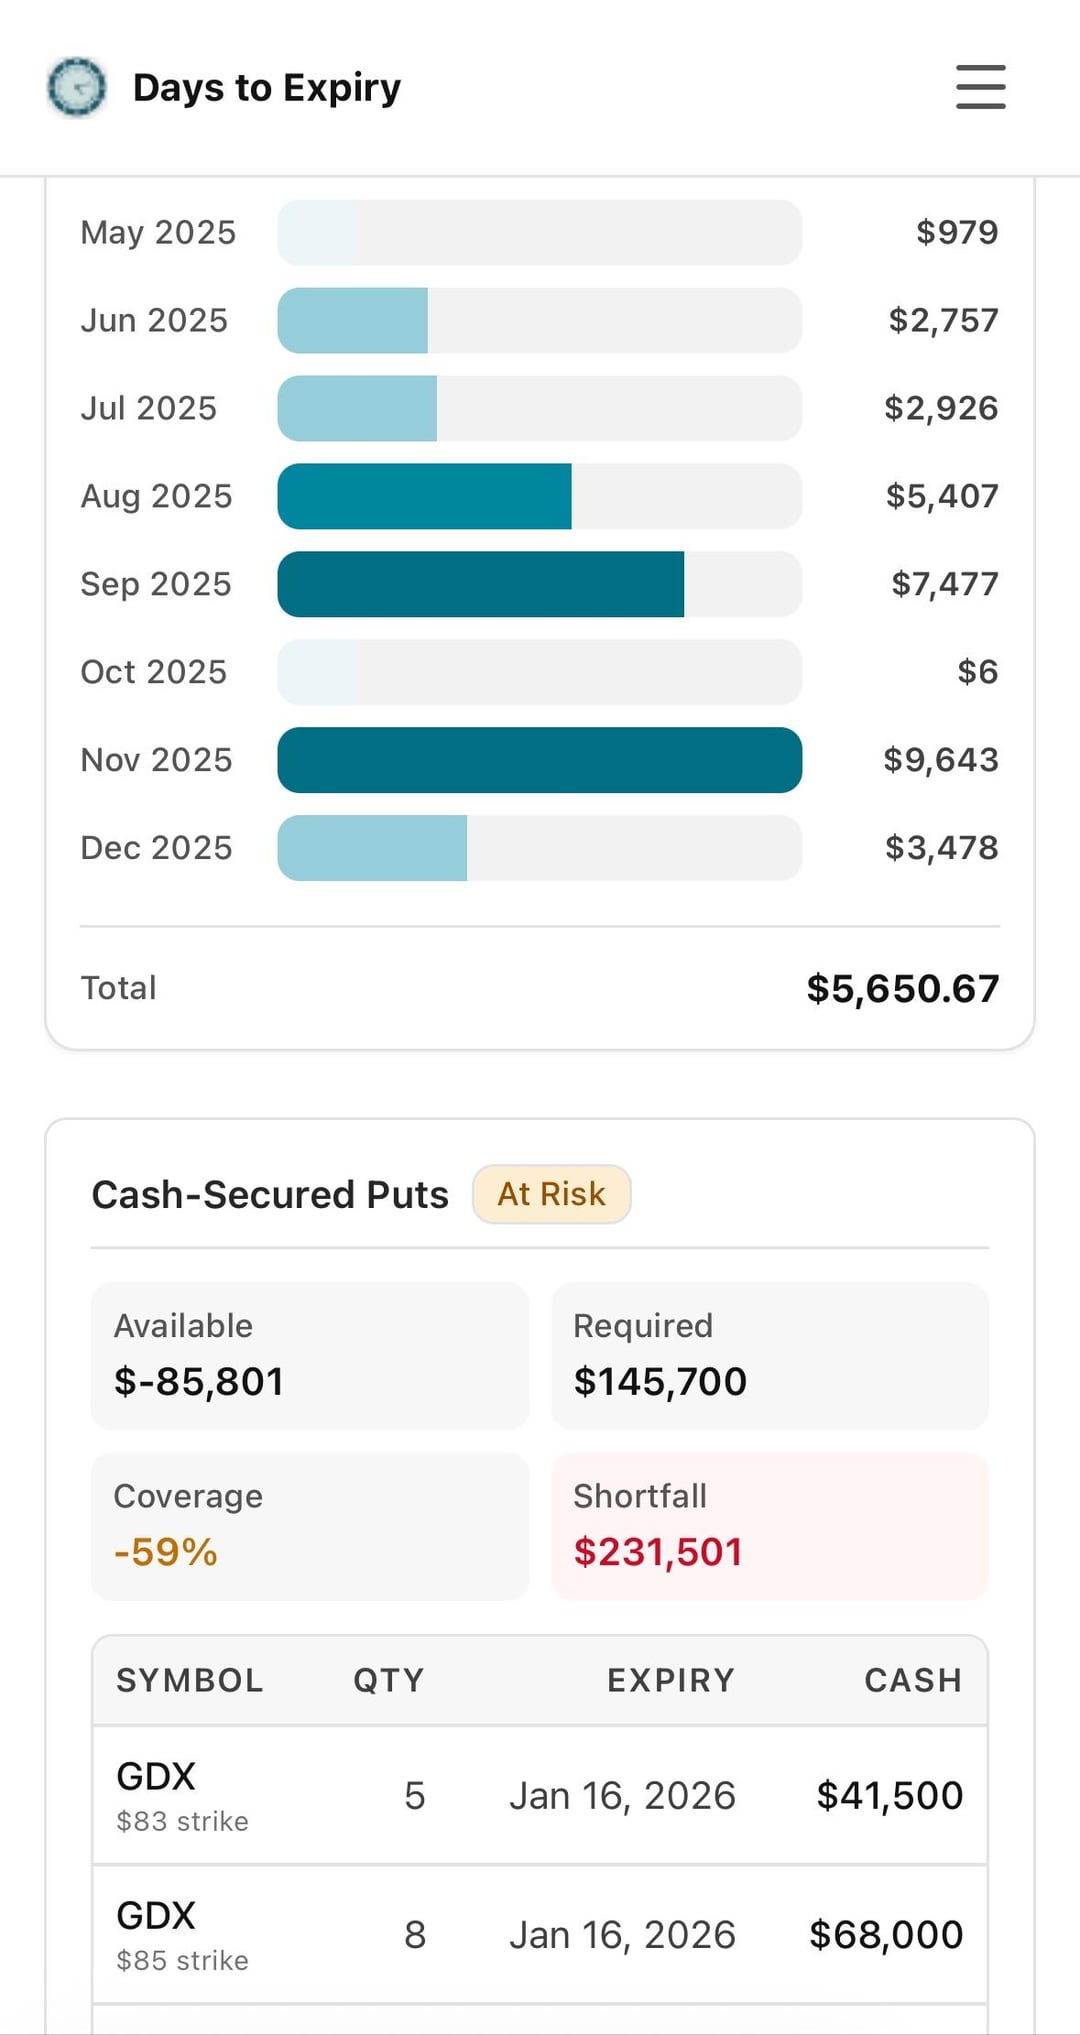Click the At Risk badge
1080x2035 pixels.
click(551, 1194)
